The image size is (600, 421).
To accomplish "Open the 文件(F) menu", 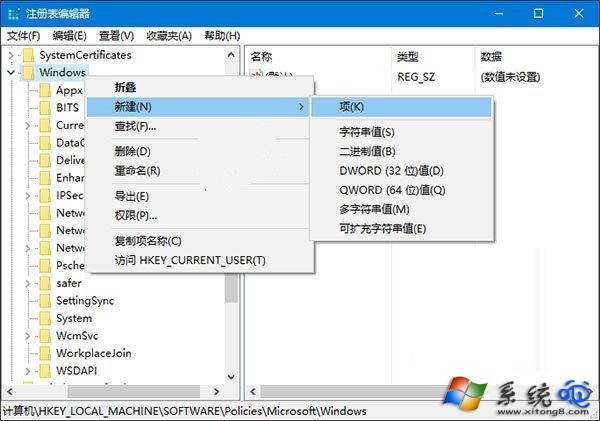I will click(x=24, y=36).
